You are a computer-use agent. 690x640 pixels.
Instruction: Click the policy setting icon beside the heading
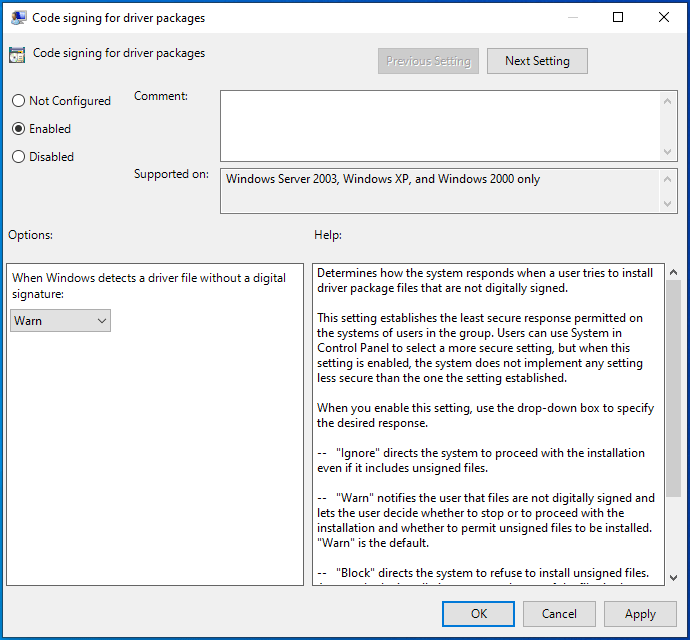coord(17,55)
